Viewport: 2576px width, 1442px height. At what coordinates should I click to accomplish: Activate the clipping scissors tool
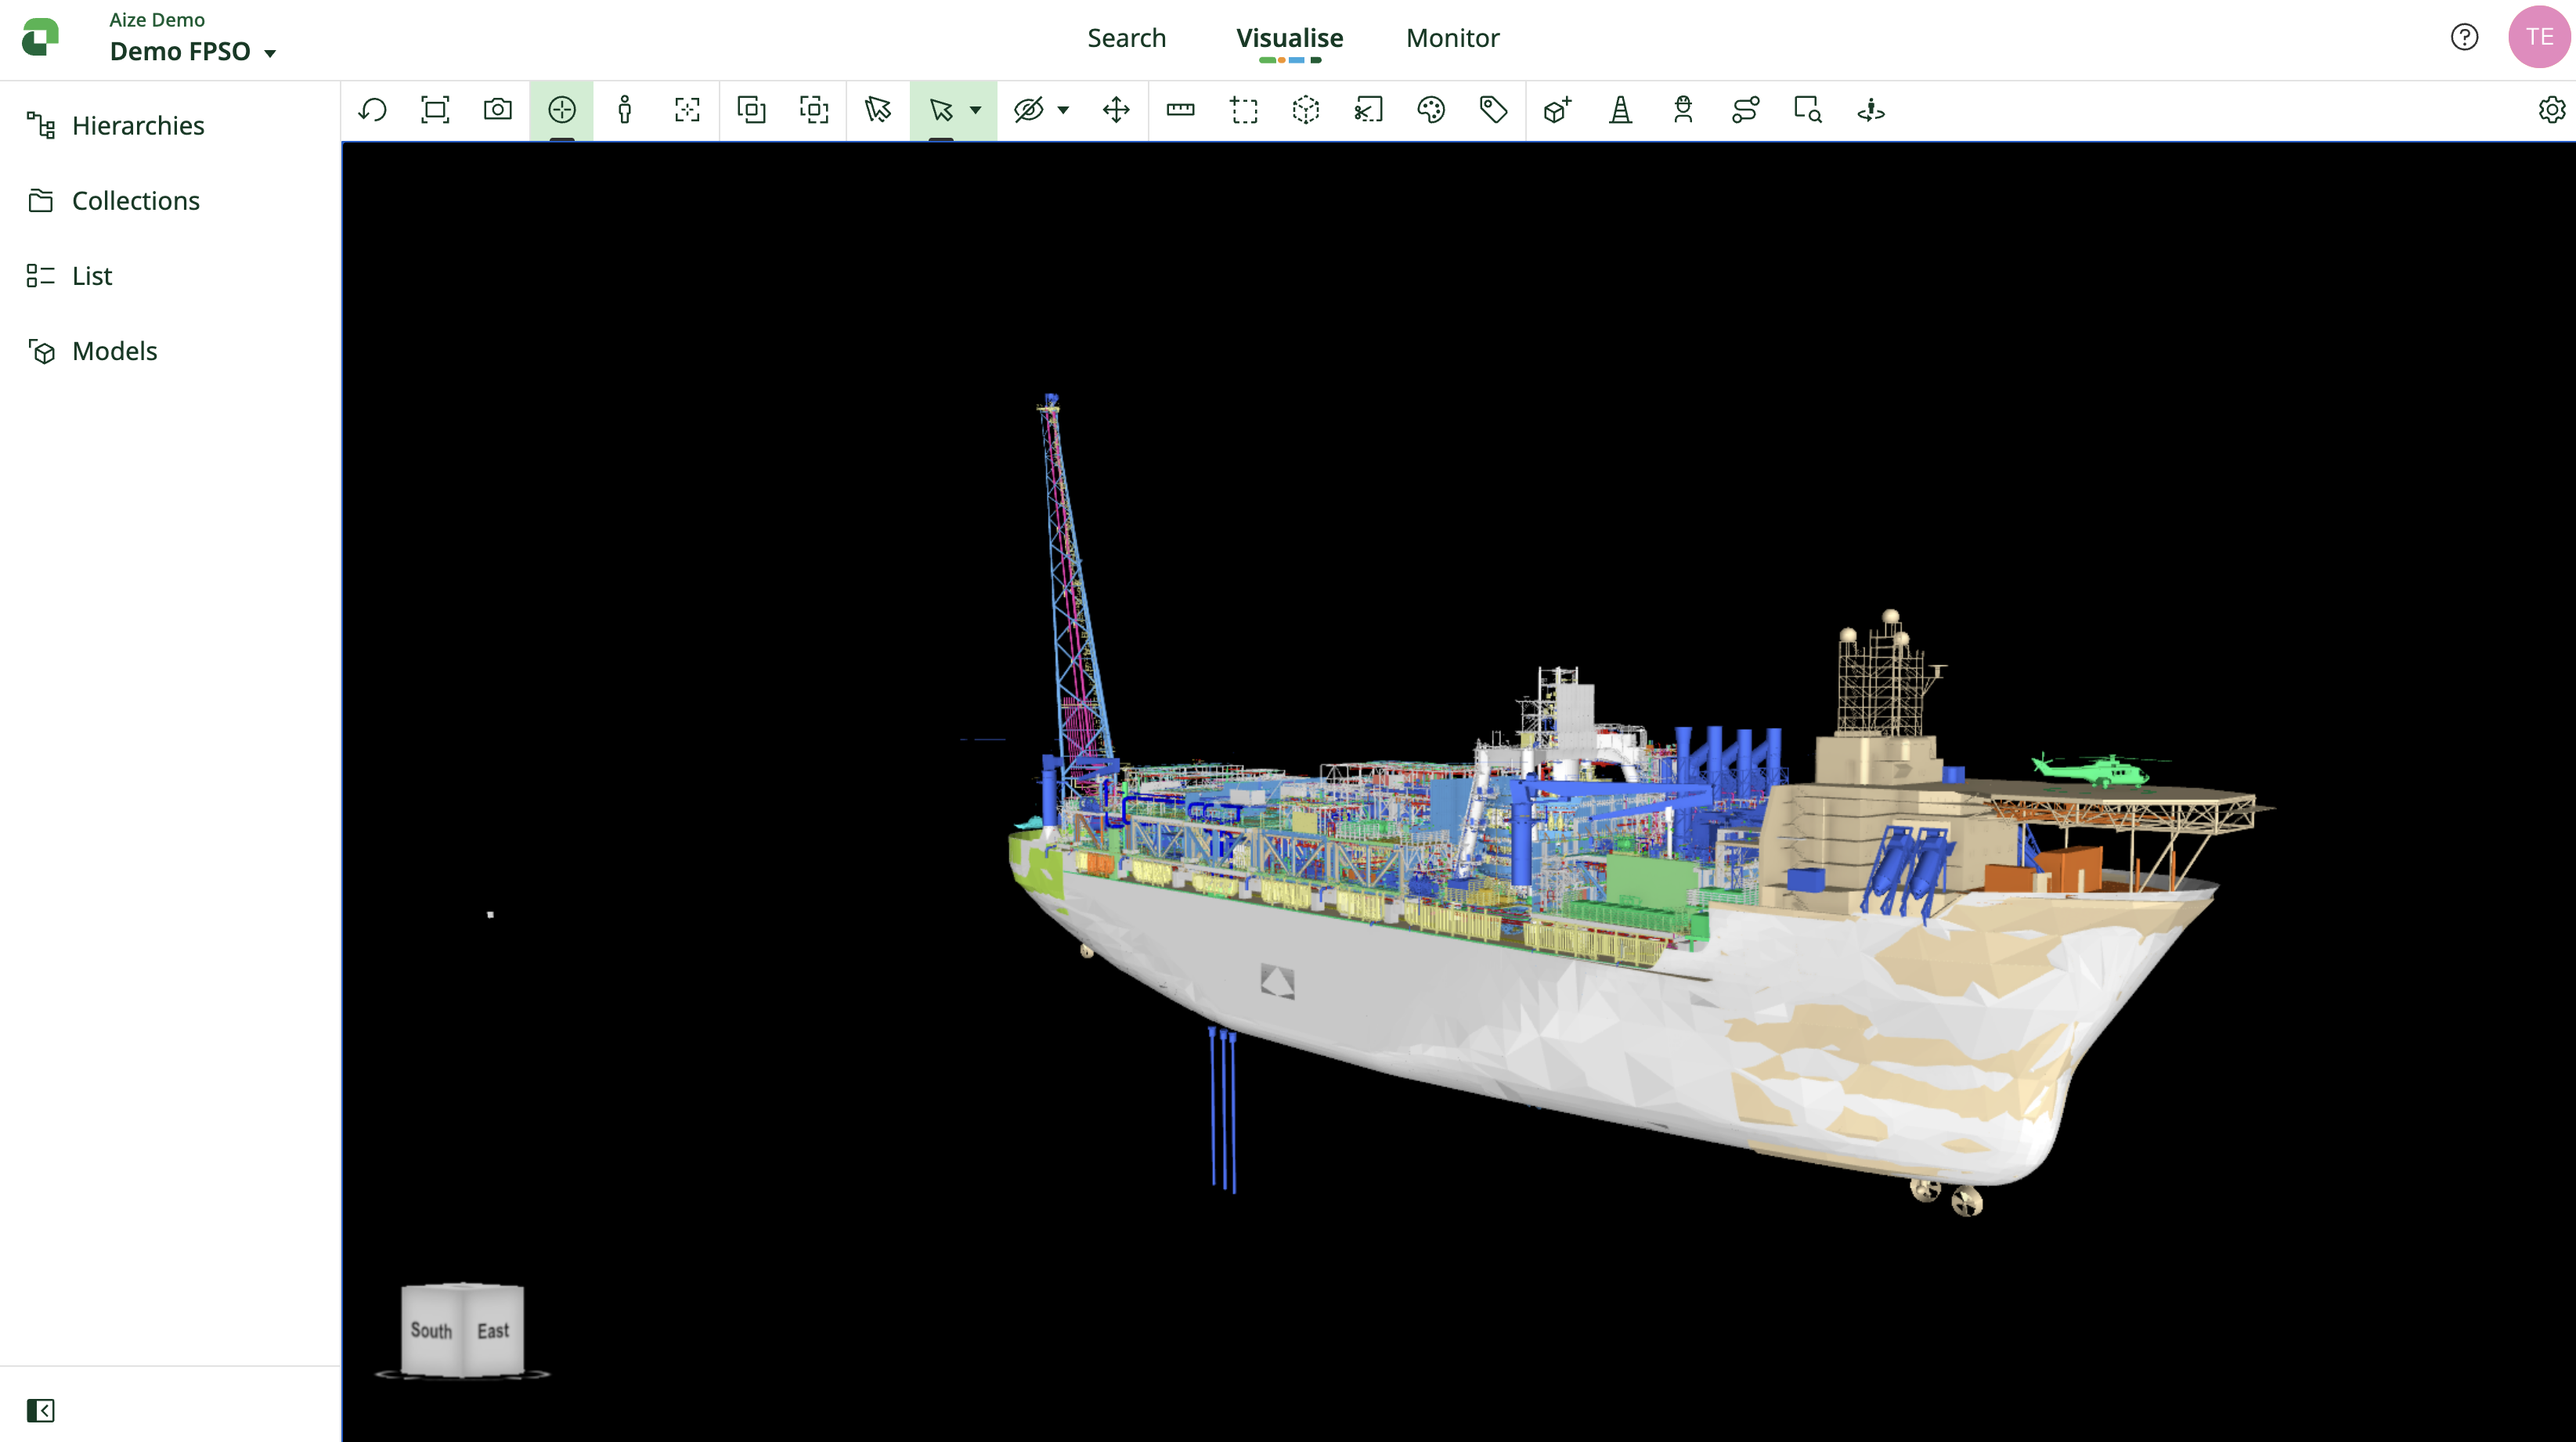coord(1367,110)
